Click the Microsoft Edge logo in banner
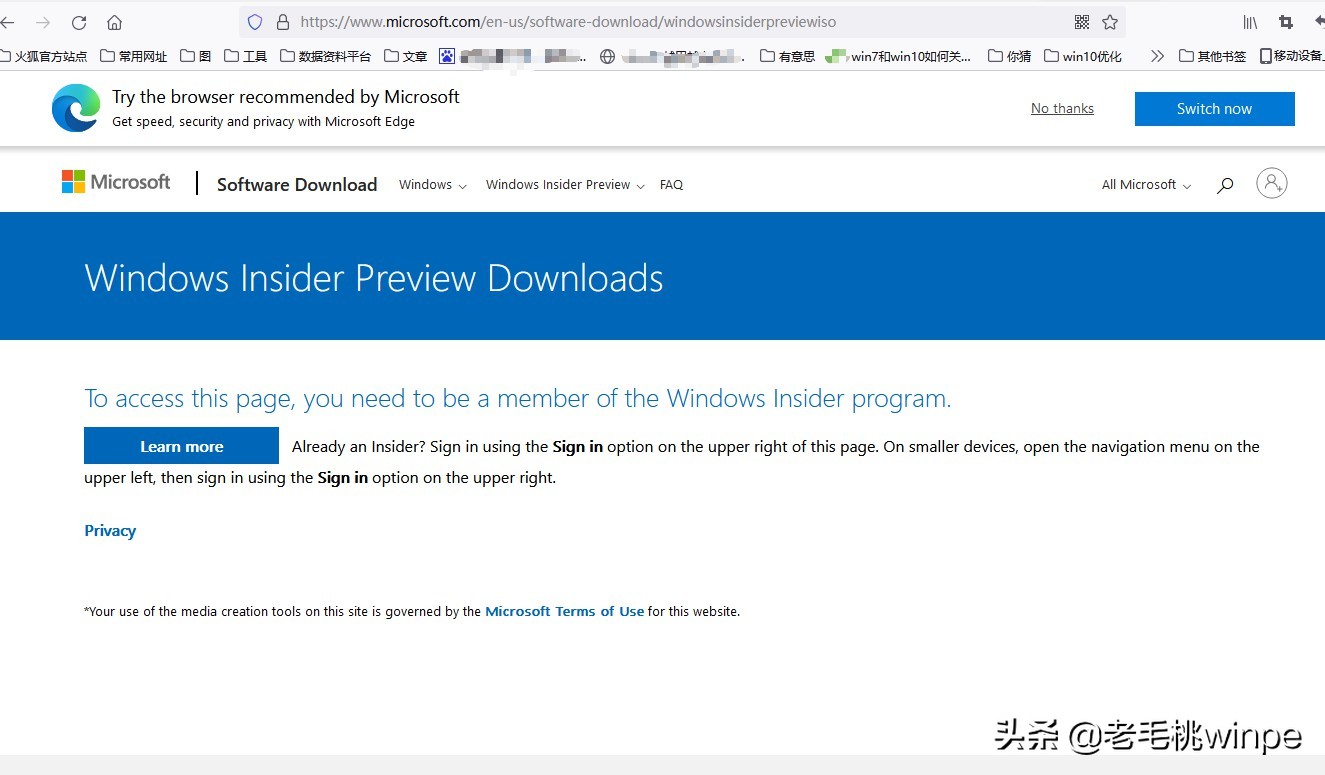 (76, 108)
